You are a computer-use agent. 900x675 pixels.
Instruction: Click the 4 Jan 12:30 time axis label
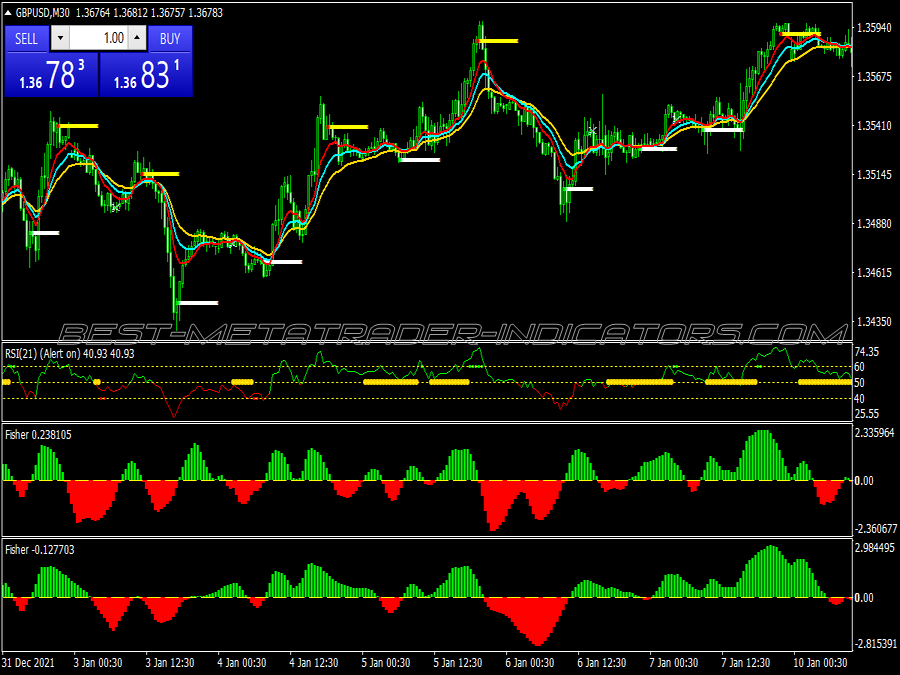click(314, 662)
